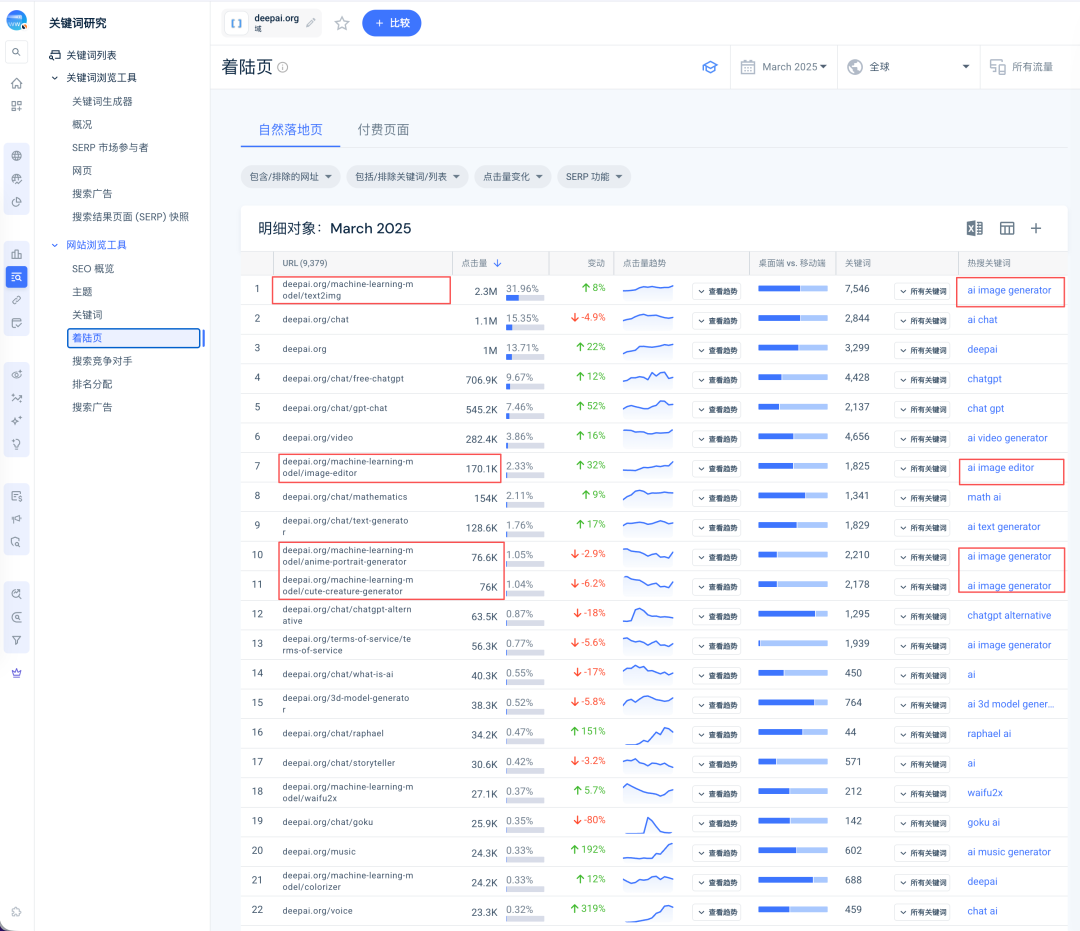This screenshot has height=931, width=1080.
Task: Open the SERP 功能 filter dropdown
Action: (x=594, y=177)
